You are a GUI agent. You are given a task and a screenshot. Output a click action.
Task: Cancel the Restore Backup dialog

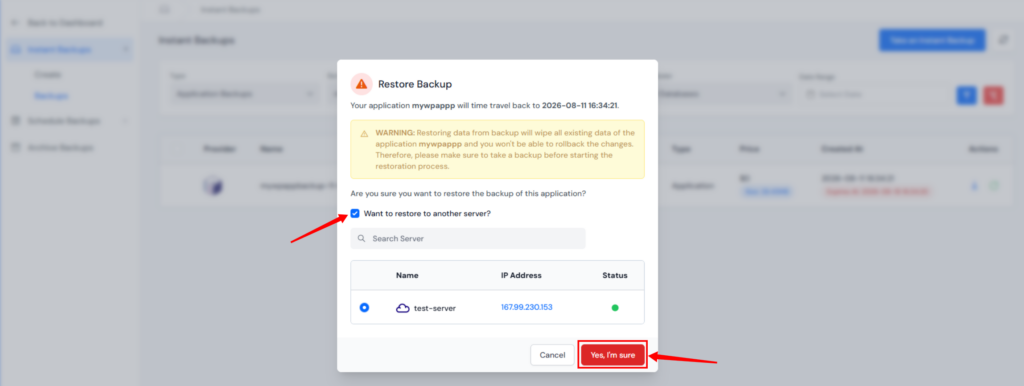[552, 355]
